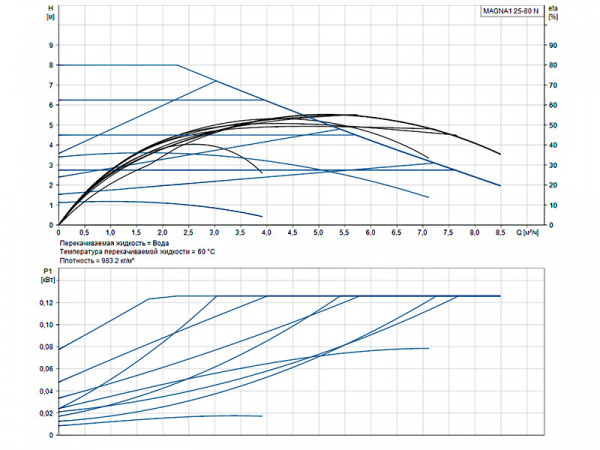Click the 0,5 tick on the Q axis
The width and height of the screenshot is (600, 450).
coord(85,233)
